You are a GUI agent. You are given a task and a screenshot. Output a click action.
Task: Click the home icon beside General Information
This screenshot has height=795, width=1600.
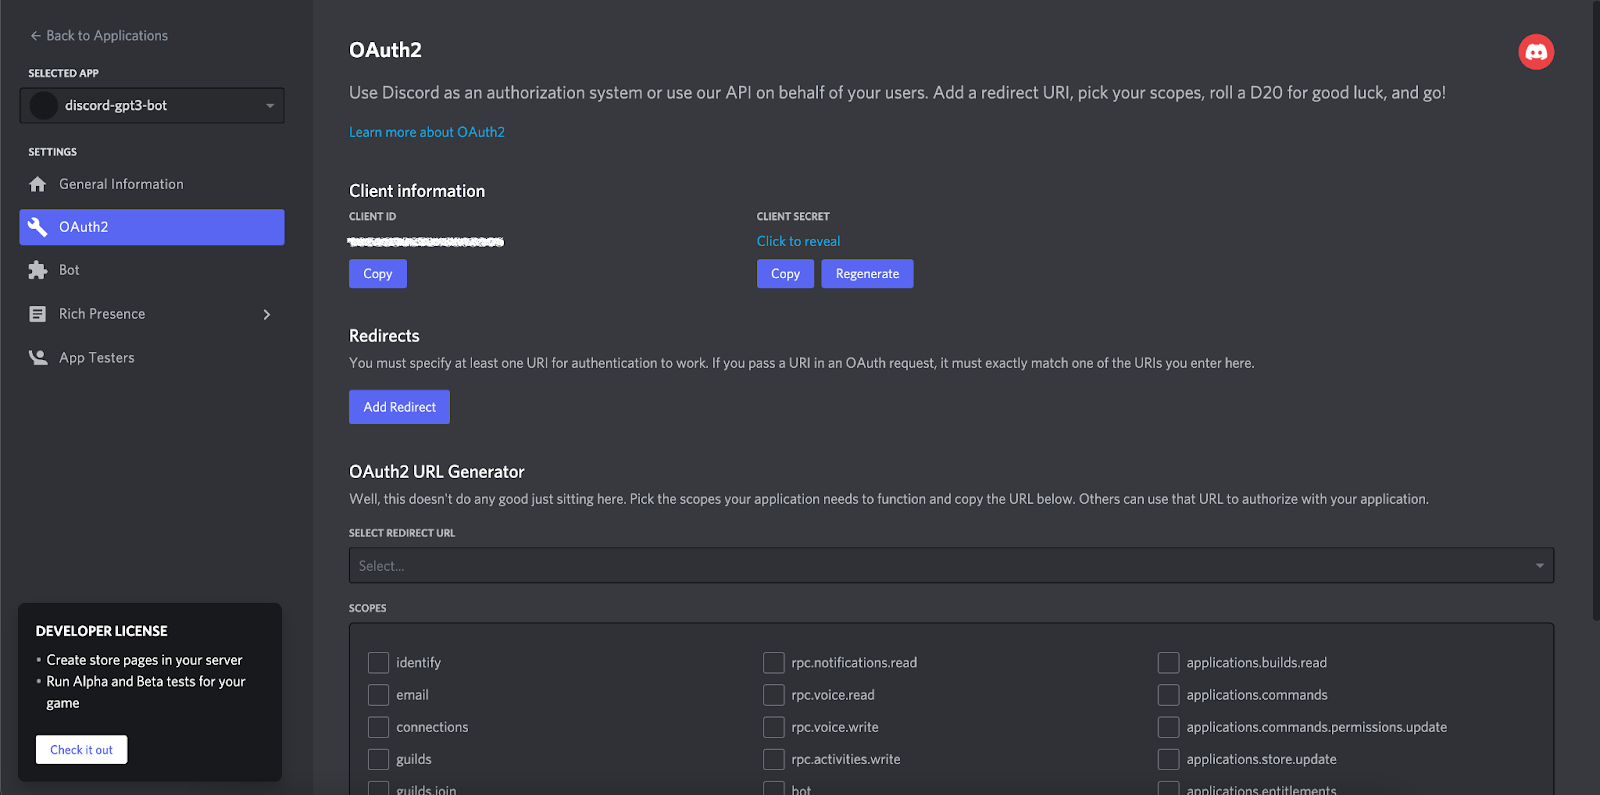pos(38,184)
